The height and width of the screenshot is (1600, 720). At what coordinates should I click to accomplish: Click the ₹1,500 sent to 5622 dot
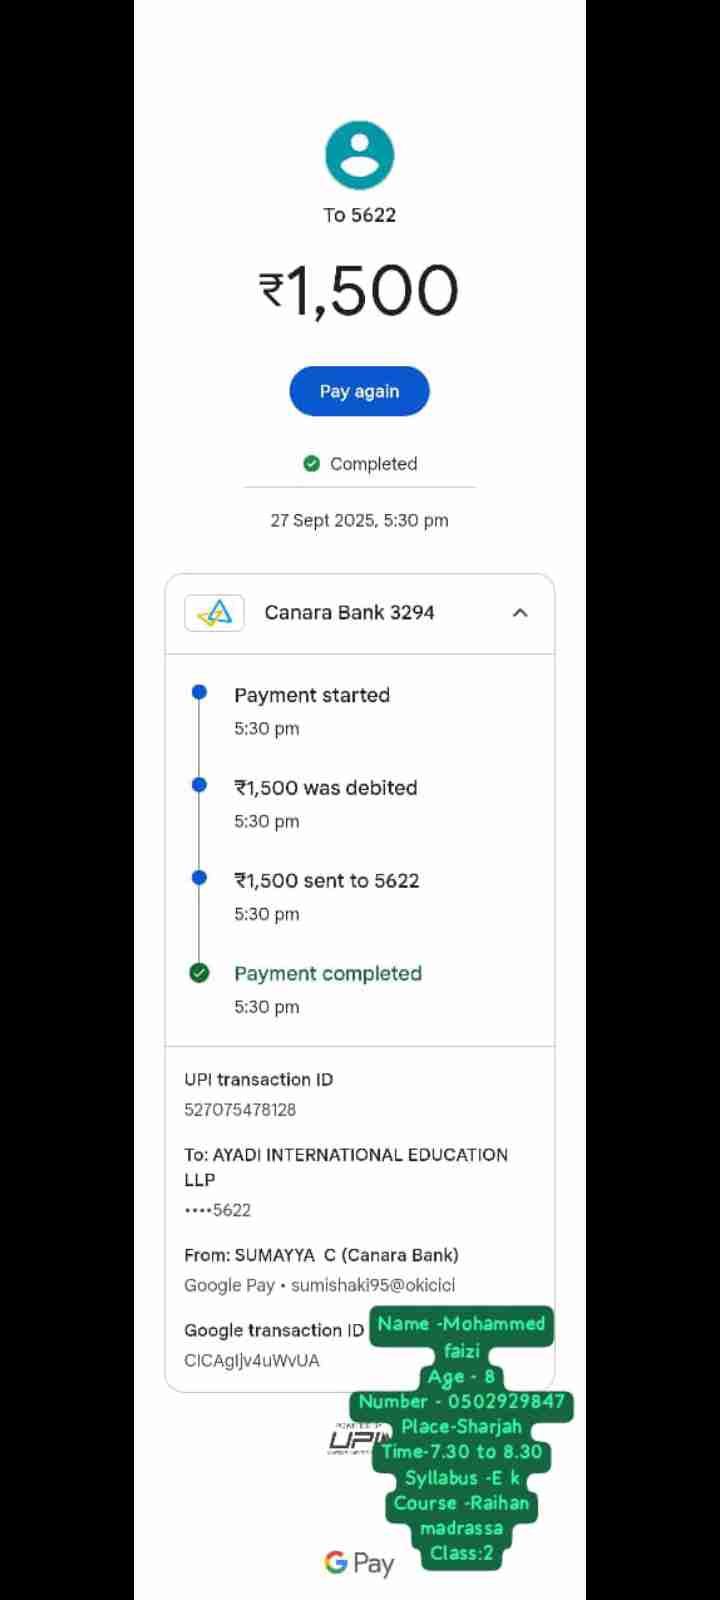pos(199,878)
